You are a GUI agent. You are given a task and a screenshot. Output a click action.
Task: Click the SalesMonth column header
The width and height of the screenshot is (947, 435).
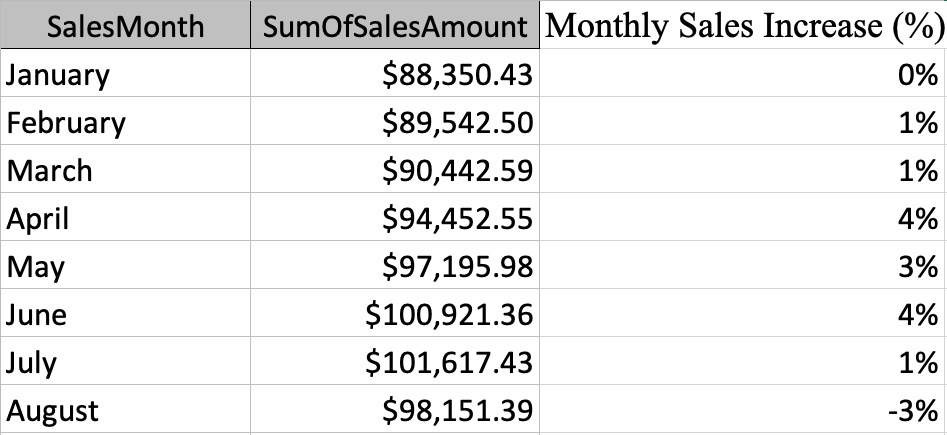click(125, 26)
